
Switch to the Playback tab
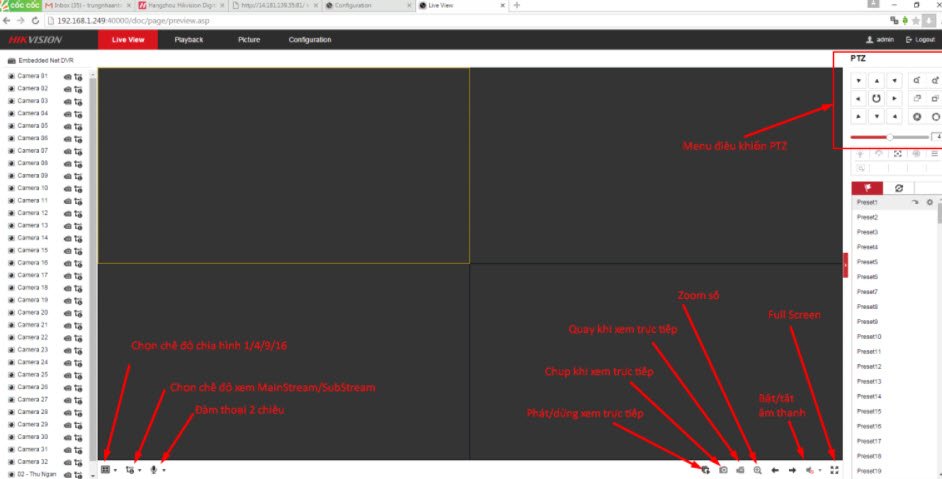(188, 40)
